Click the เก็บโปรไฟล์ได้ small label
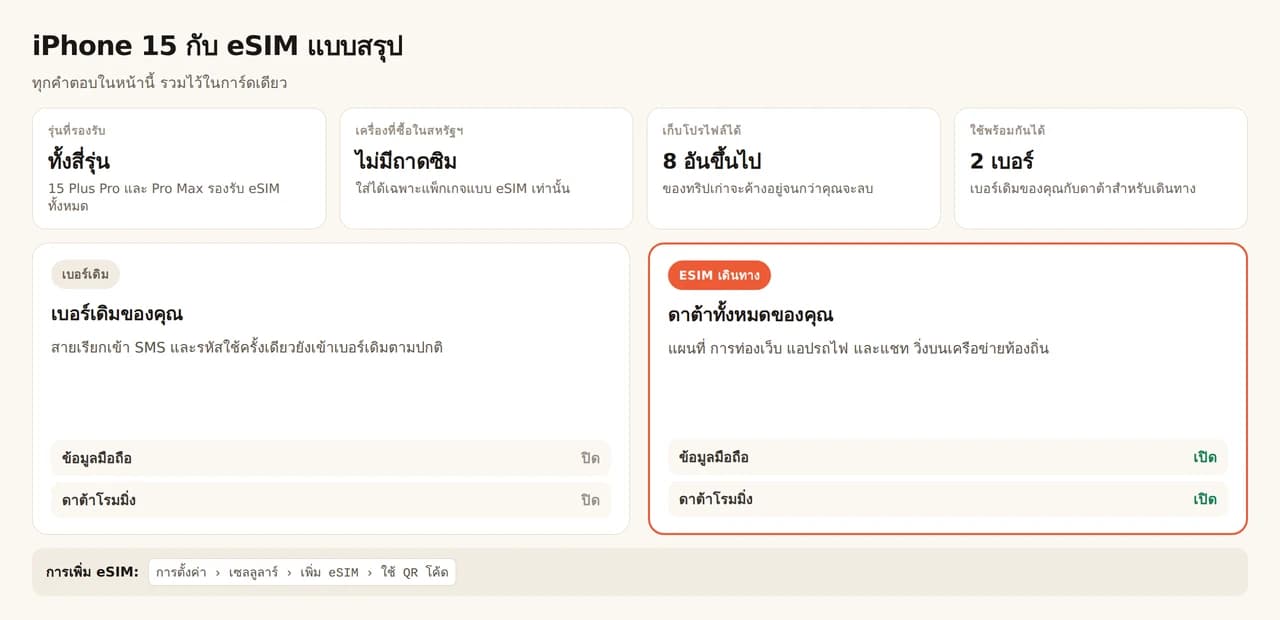Image resolution: width=1280 pixels, height=620 pixels. pyautogui.click(x=702, y=131)
